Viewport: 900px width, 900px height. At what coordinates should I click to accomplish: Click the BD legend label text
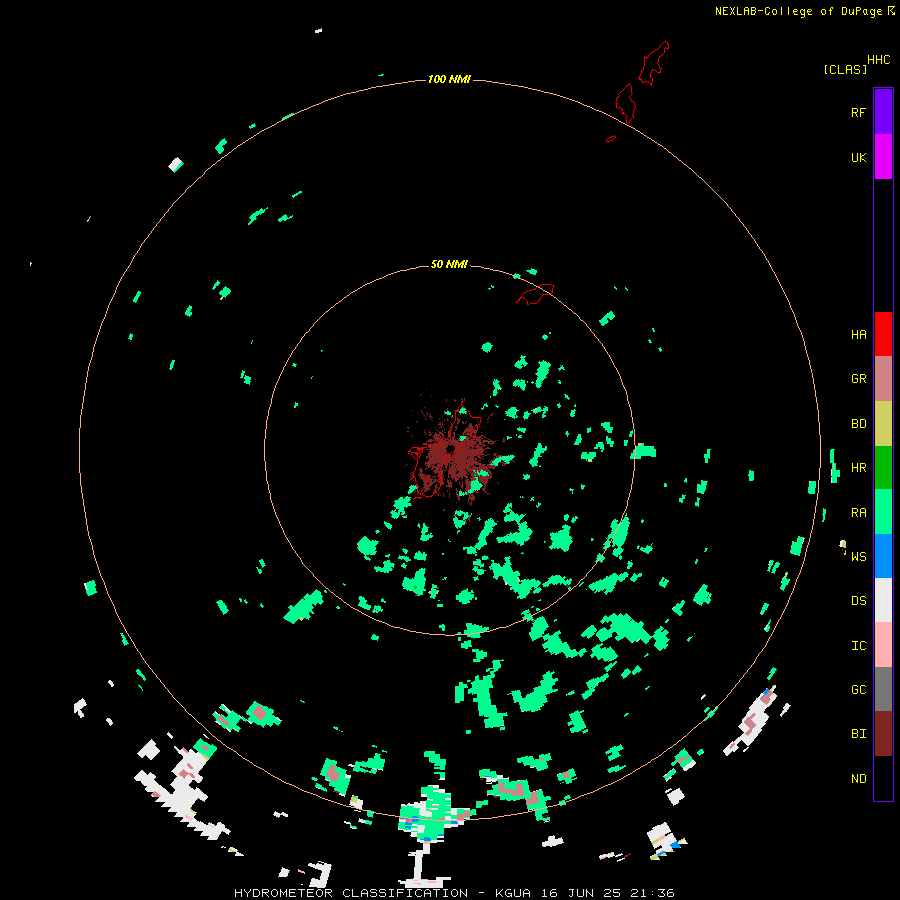click(858, 424)
